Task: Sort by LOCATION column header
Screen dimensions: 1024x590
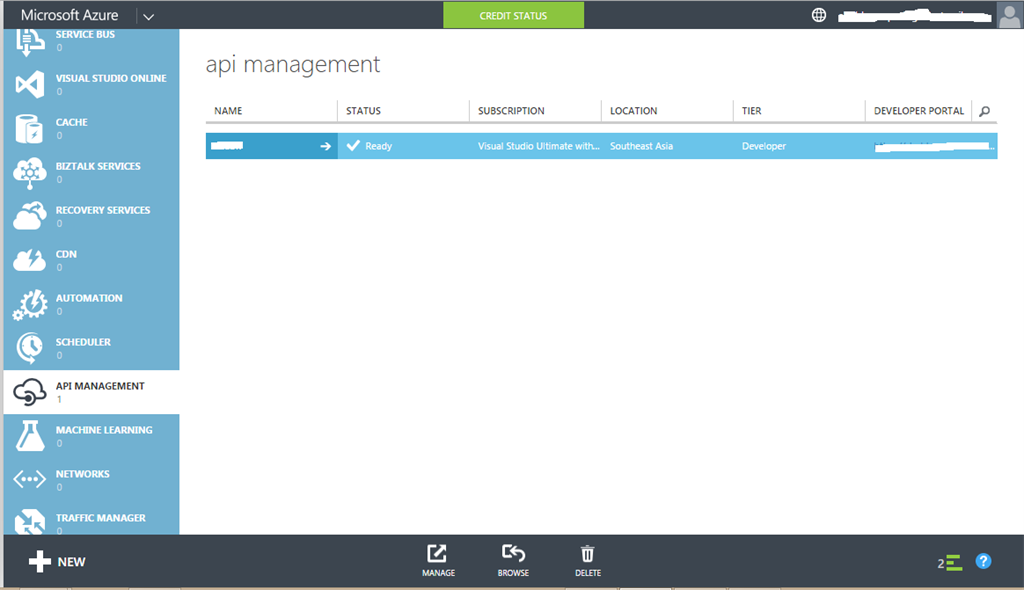Action: (x=633, y=111)
